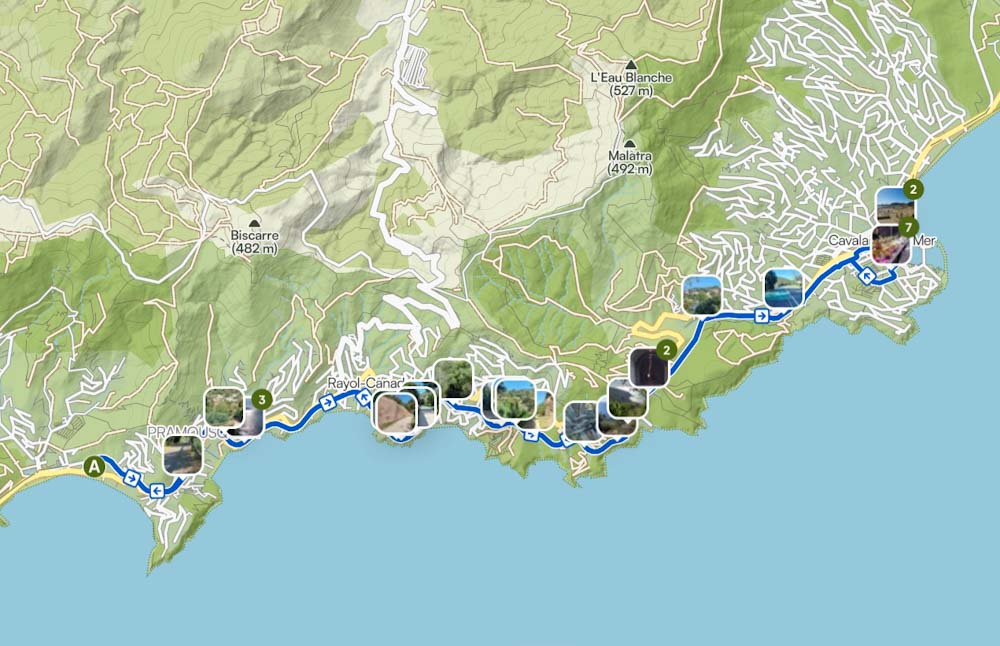View dark forest photo east of Rayol-Canadel
The image size is (1000, 646).
point(453,379)
